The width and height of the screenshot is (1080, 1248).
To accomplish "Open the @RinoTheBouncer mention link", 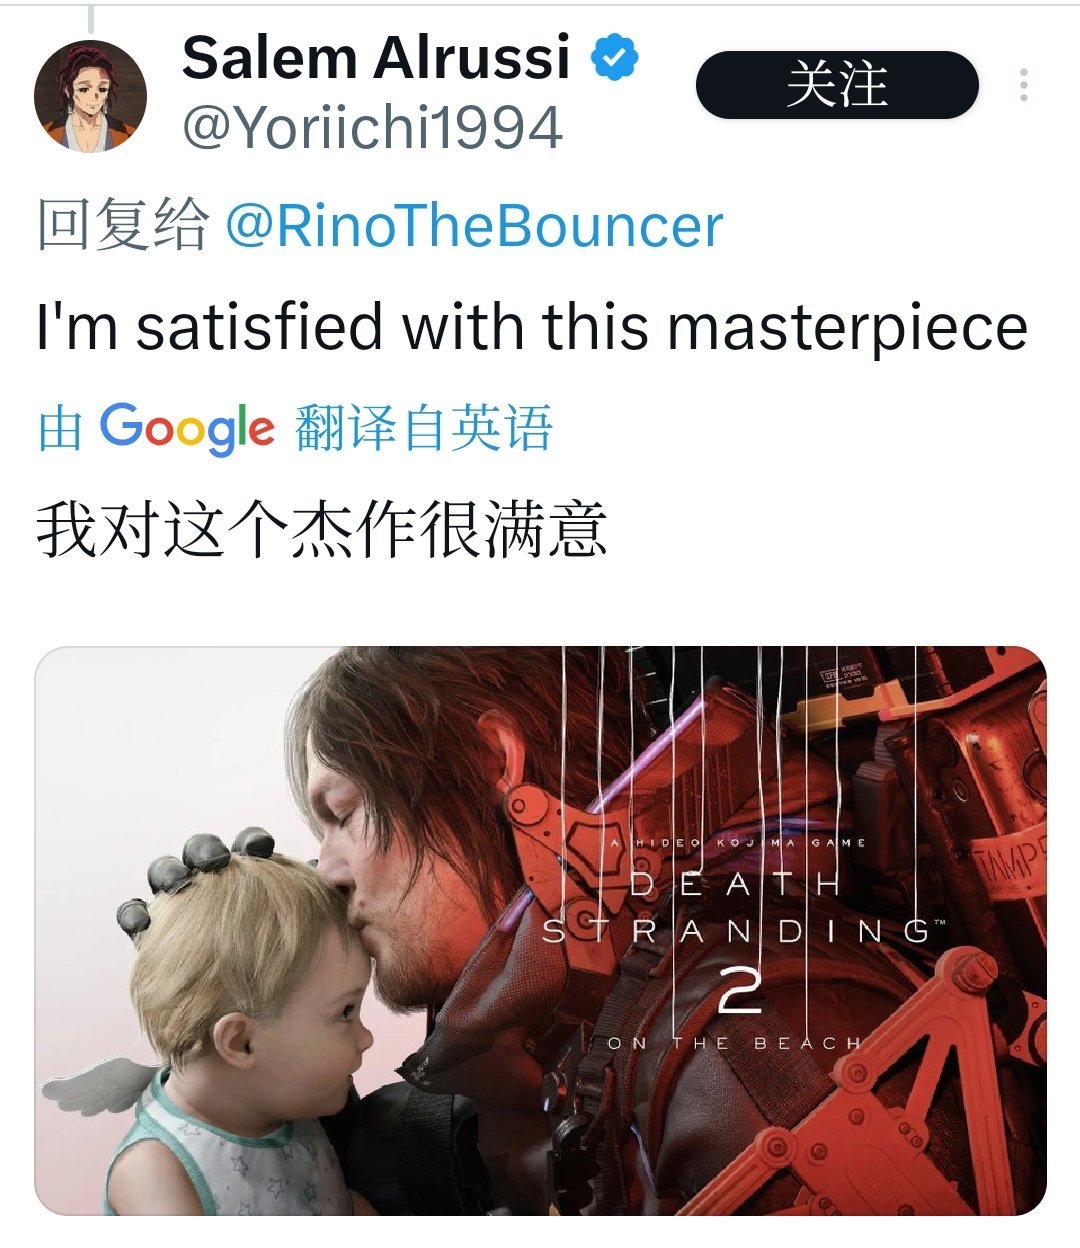I will click(474, 225).
